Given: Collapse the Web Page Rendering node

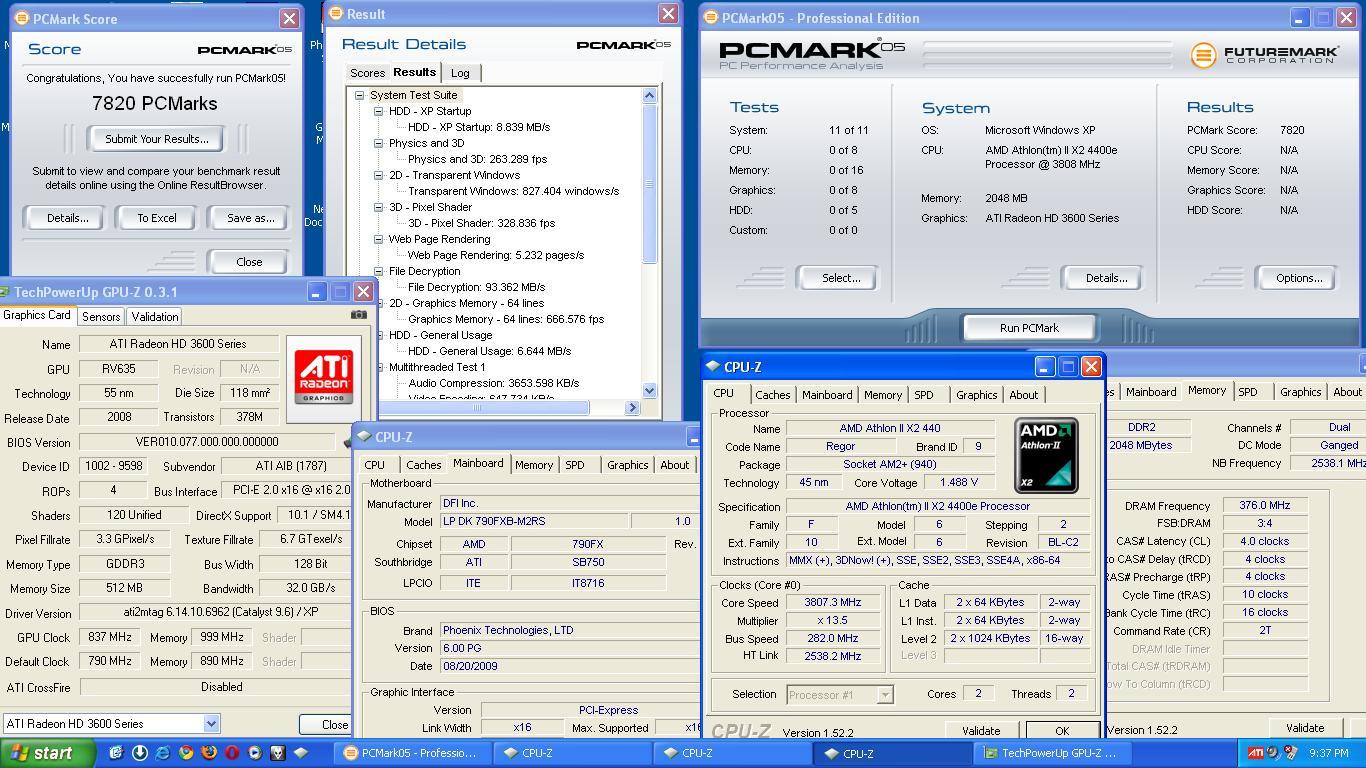Looking at the screenshot, I should coord(379,239).
